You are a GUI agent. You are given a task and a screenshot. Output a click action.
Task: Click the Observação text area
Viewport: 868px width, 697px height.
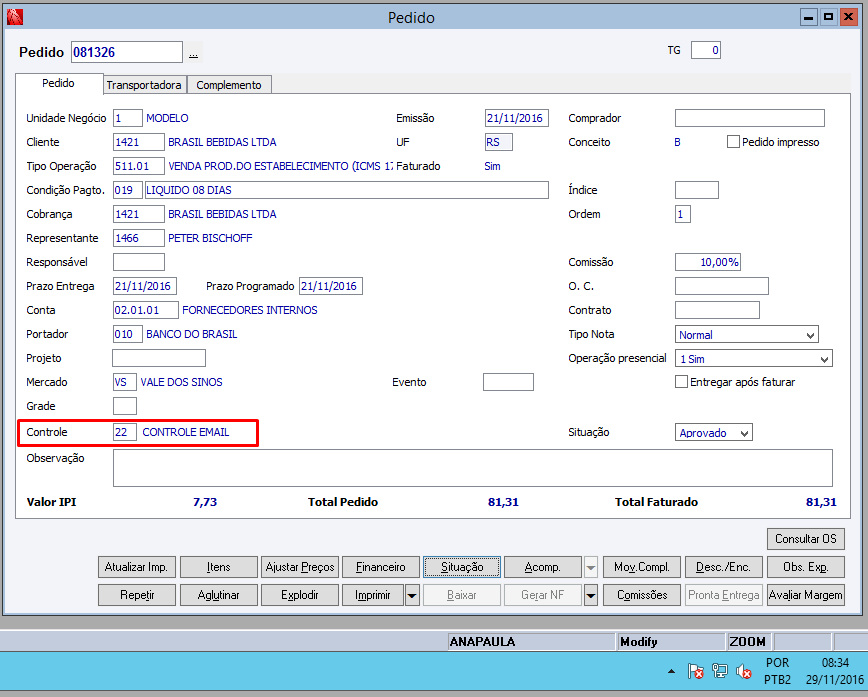pyautogui.click(x=473, y=468)
